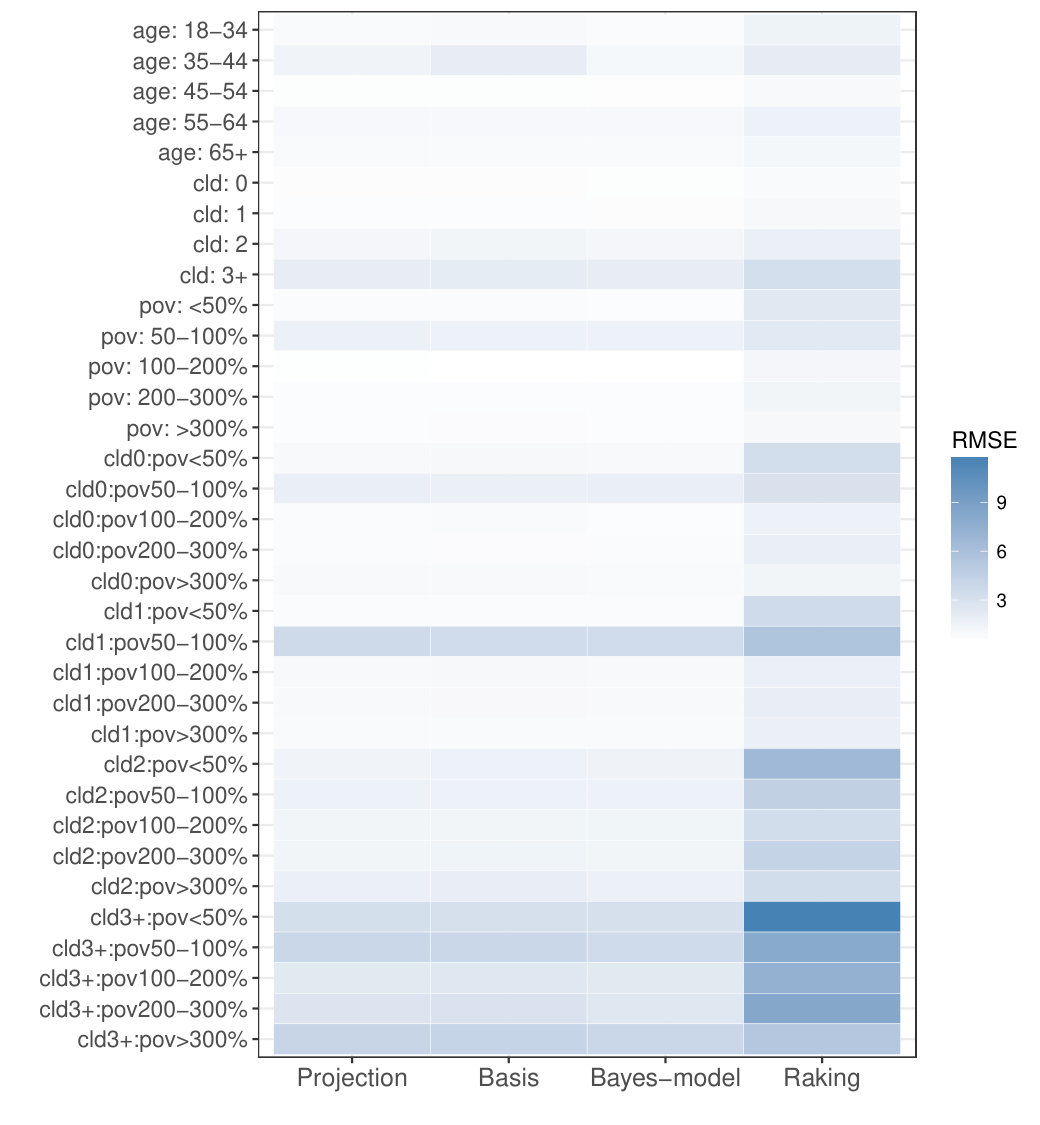This screenshot has height=1125, width=1040.
Task: Select the pov: >300% row label
Action: (187, 428)
